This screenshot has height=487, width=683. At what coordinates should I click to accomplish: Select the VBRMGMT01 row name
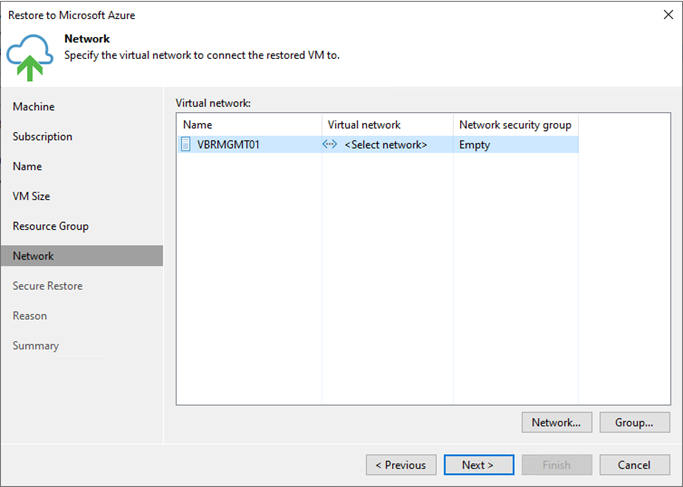point(228,145)
